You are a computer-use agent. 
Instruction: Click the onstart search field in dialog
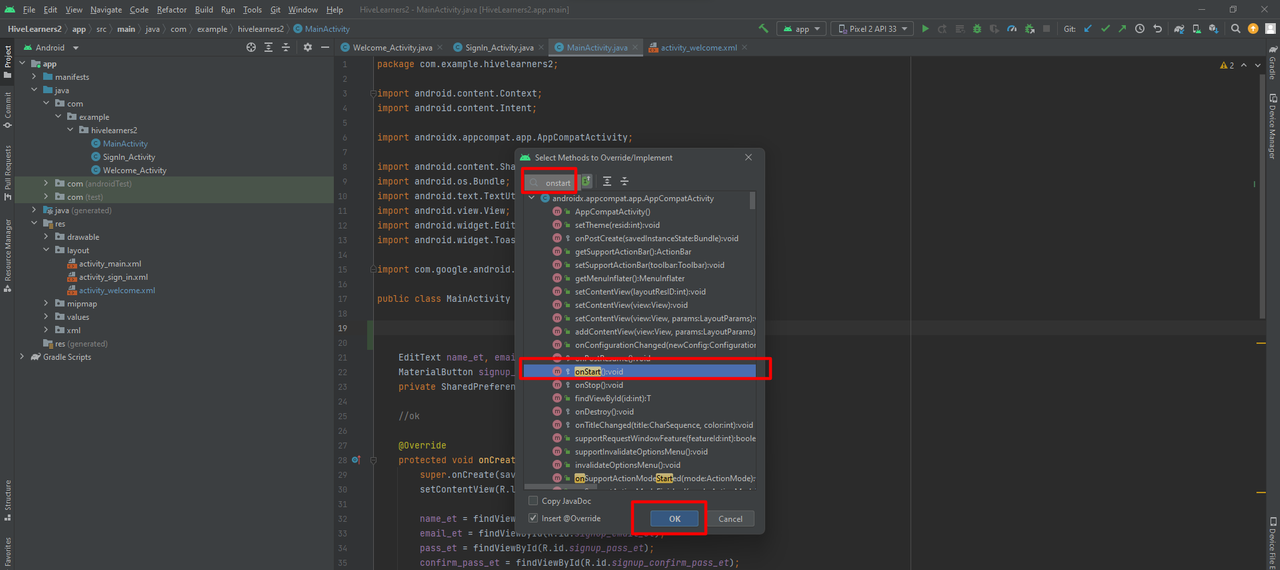click(x=550, y=182)
